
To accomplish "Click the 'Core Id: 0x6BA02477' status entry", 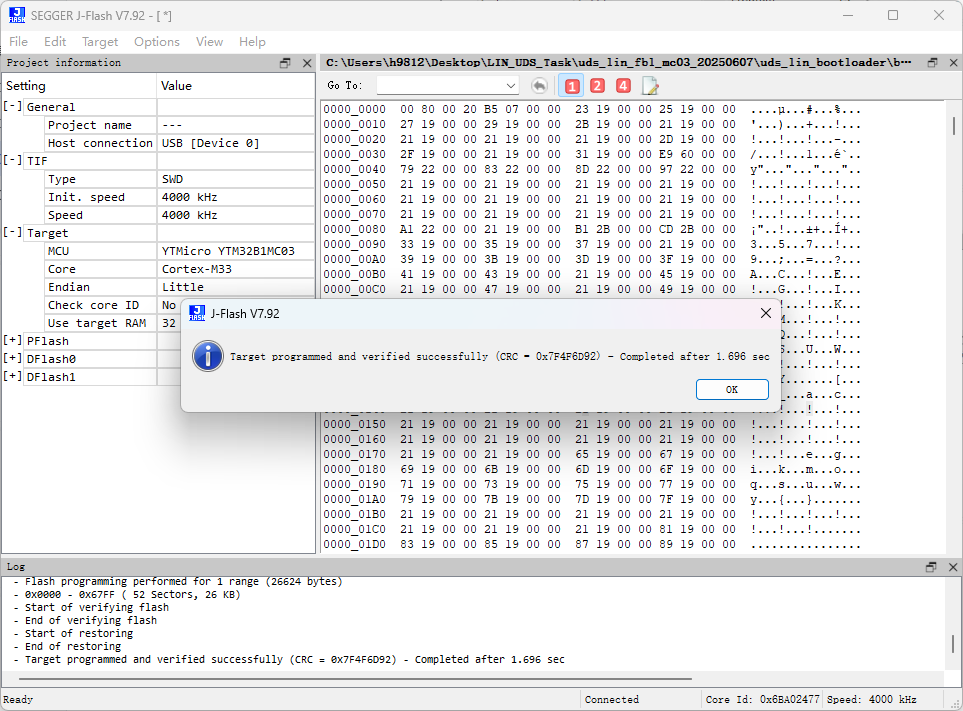I will [762, 699].
